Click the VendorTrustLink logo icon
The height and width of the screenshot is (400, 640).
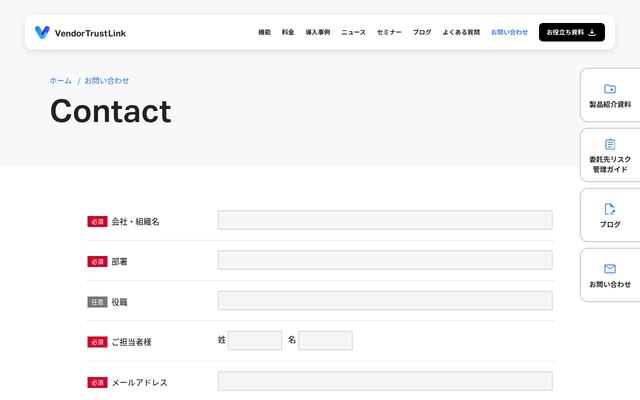[x=42, y=32]
